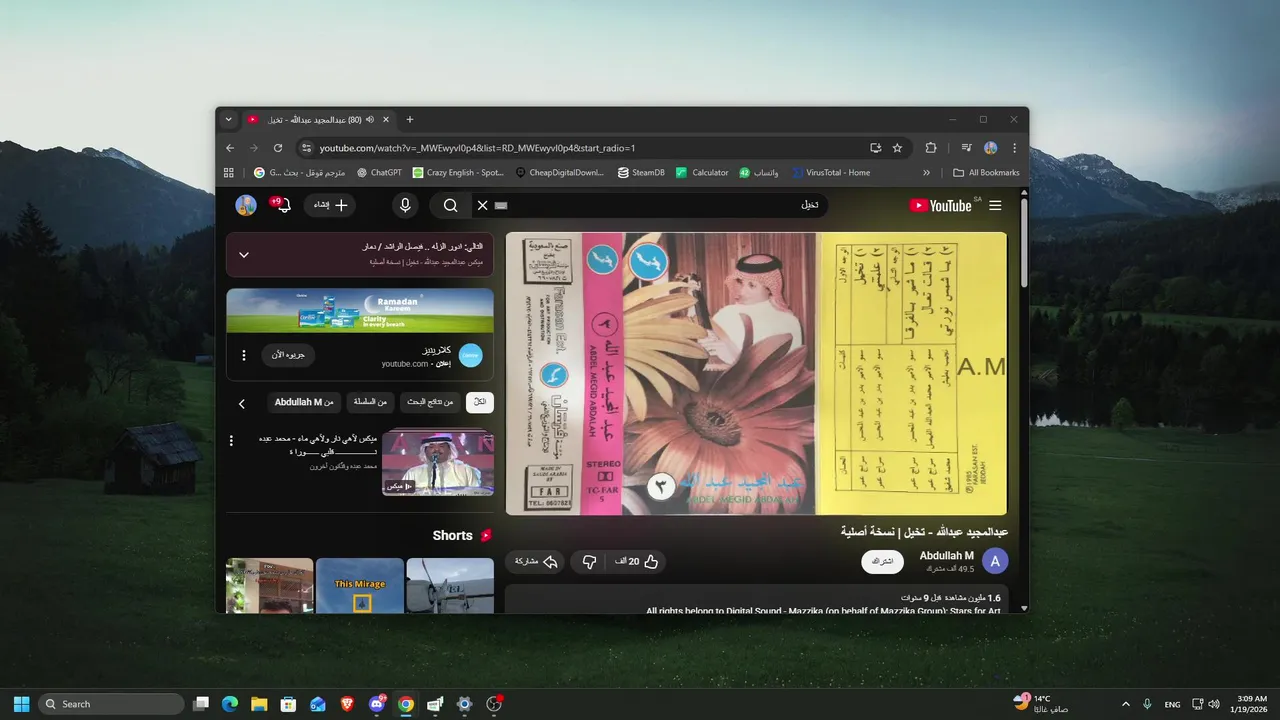The height and width of the screenshot is (720, 1280).
Task: Open Brave browser from the taskbar
Action: point(347,704)
